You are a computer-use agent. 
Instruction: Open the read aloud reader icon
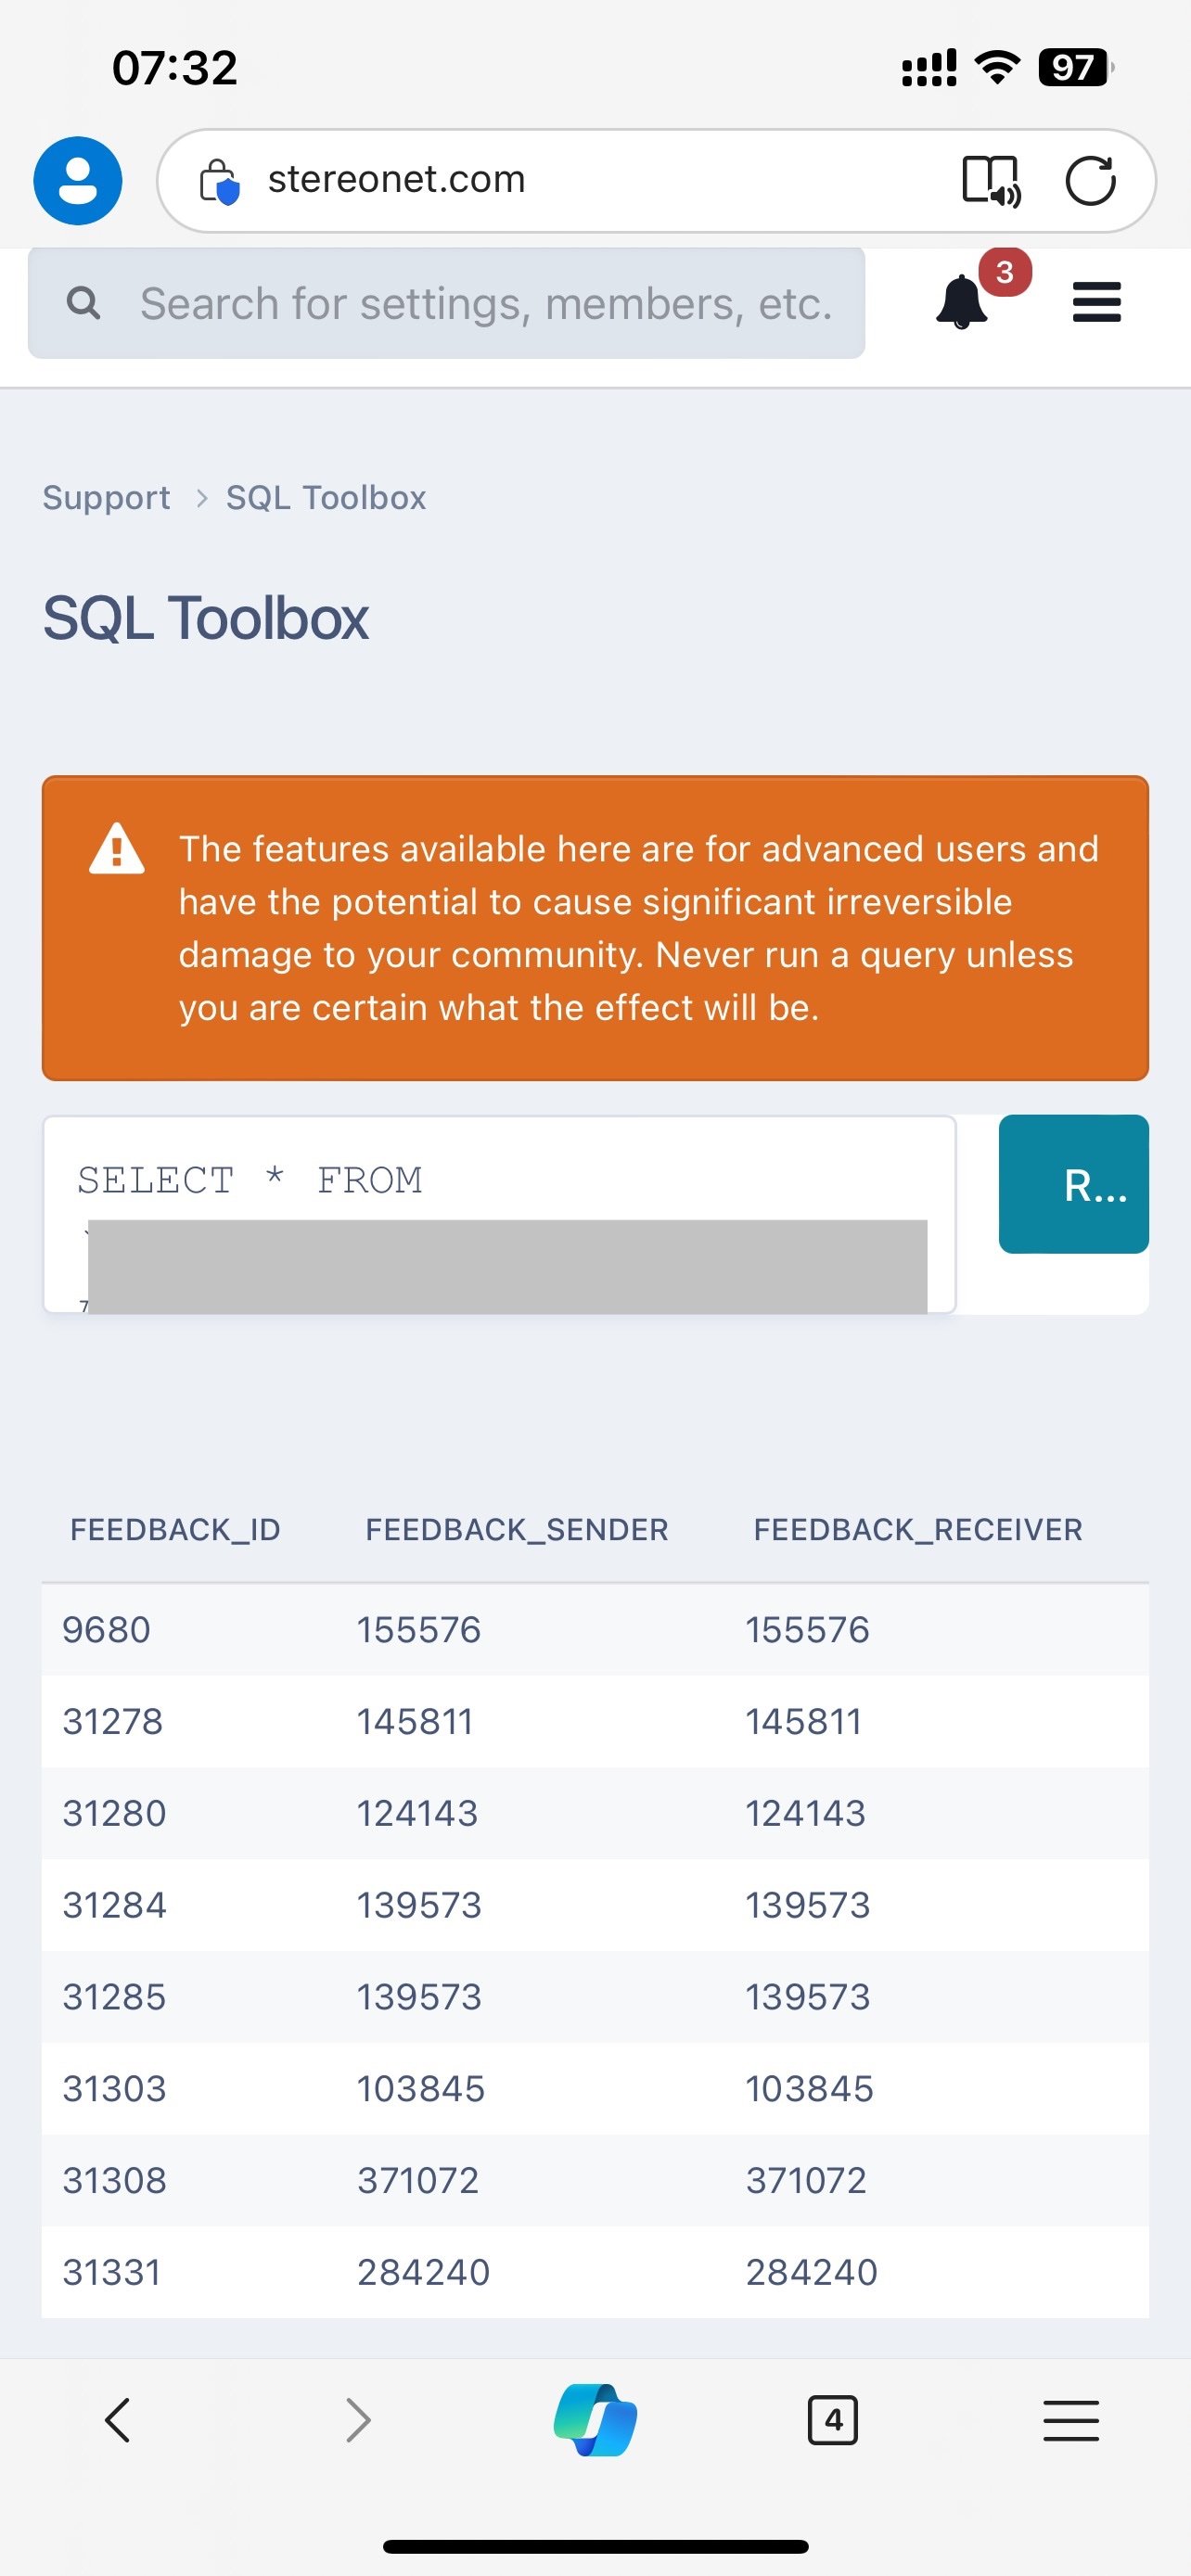990,181
